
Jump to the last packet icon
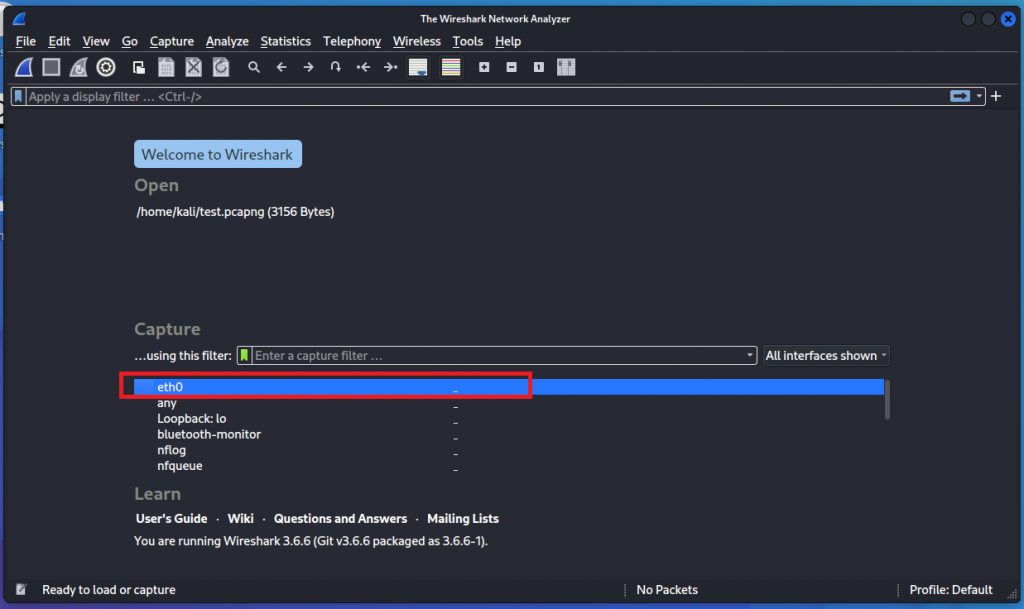coord(391,67)
